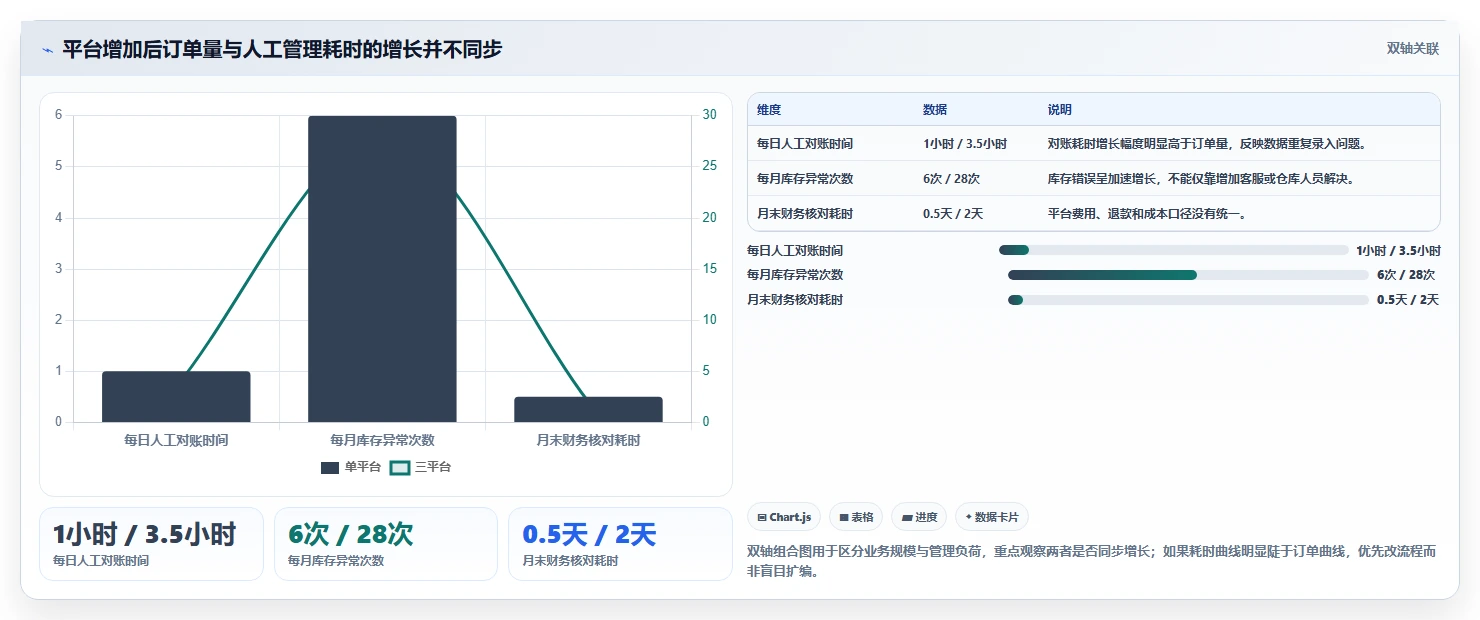
Task: Click the x-axis label 每月库存异常次数 under the chart
Action: (382, 440)
